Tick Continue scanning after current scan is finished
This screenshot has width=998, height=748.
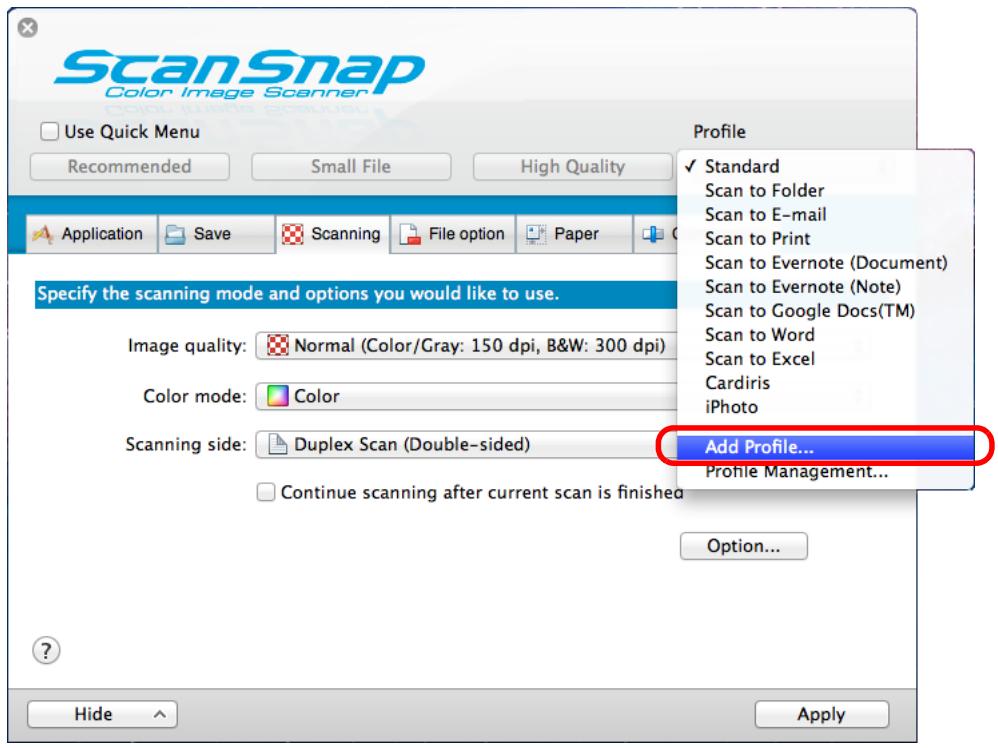pos(265,492)
